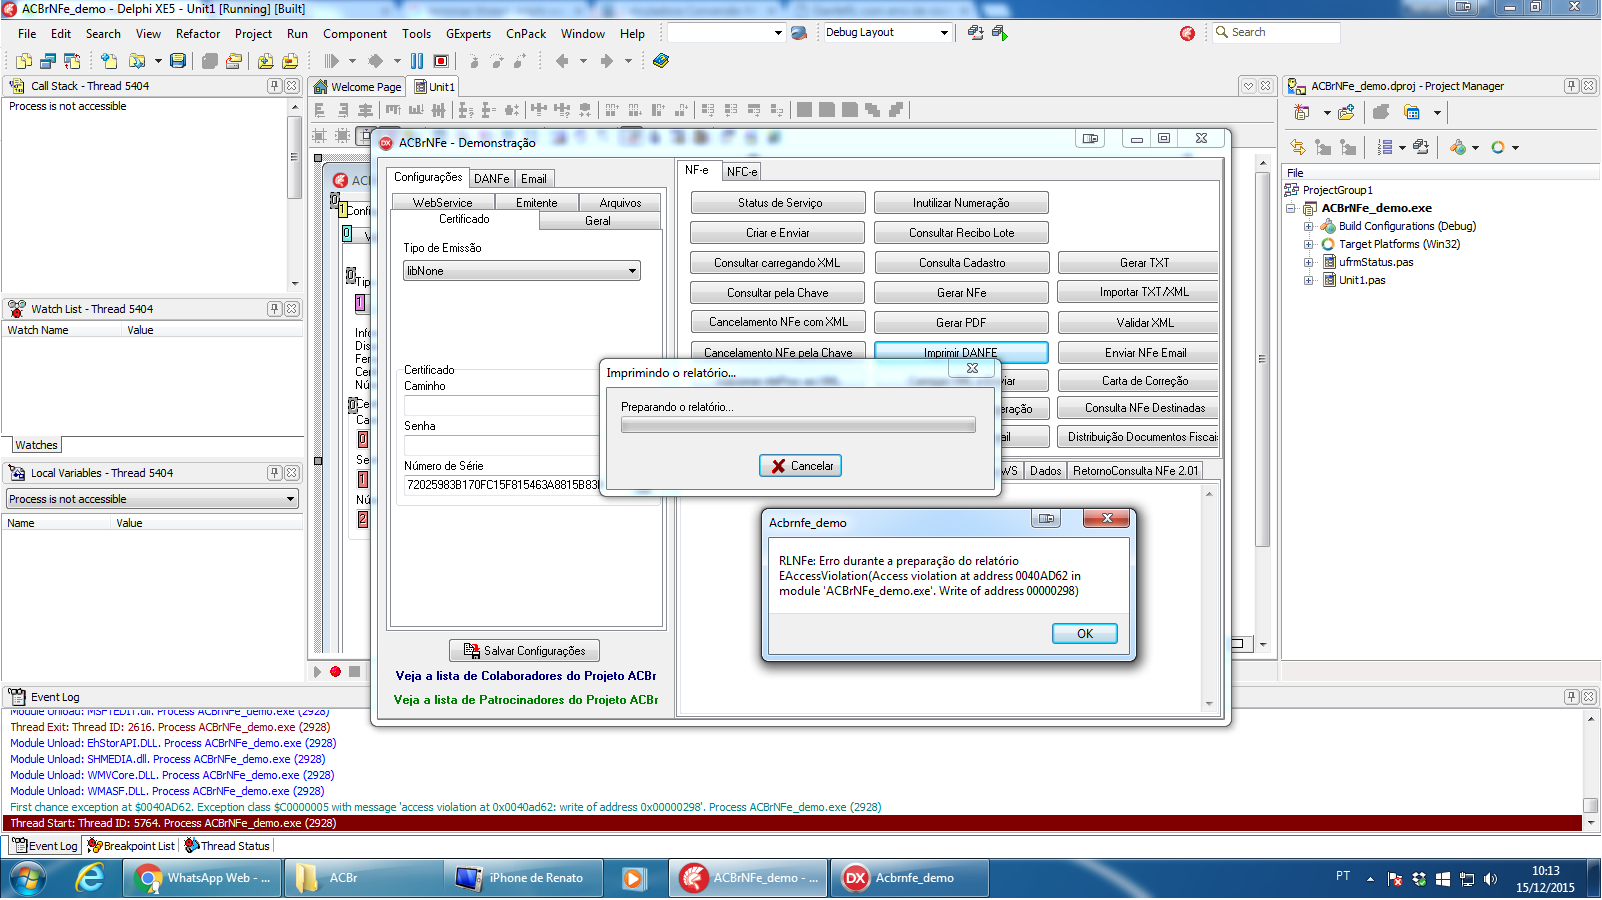Click the Preparando o relatório progress bar
This screenshot has height=900, width=1602.
coord(798,425)
